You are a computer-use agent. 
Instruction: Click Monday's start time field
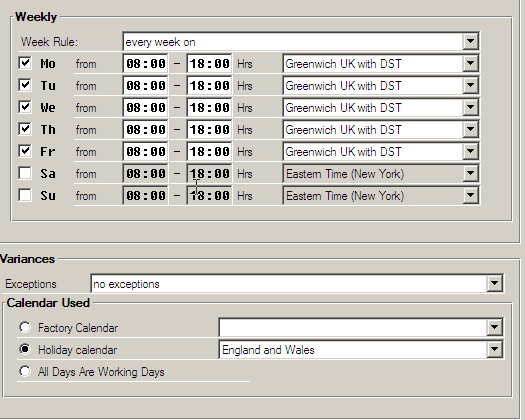coord(146,64)
